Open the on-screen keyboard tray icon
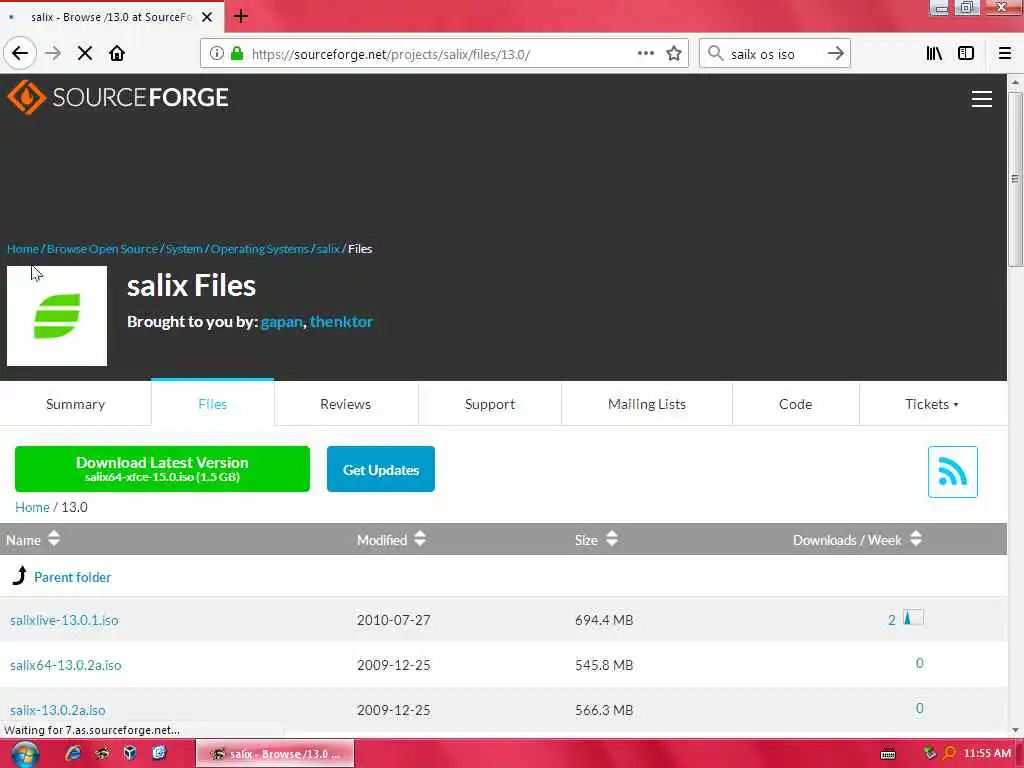 888,754
